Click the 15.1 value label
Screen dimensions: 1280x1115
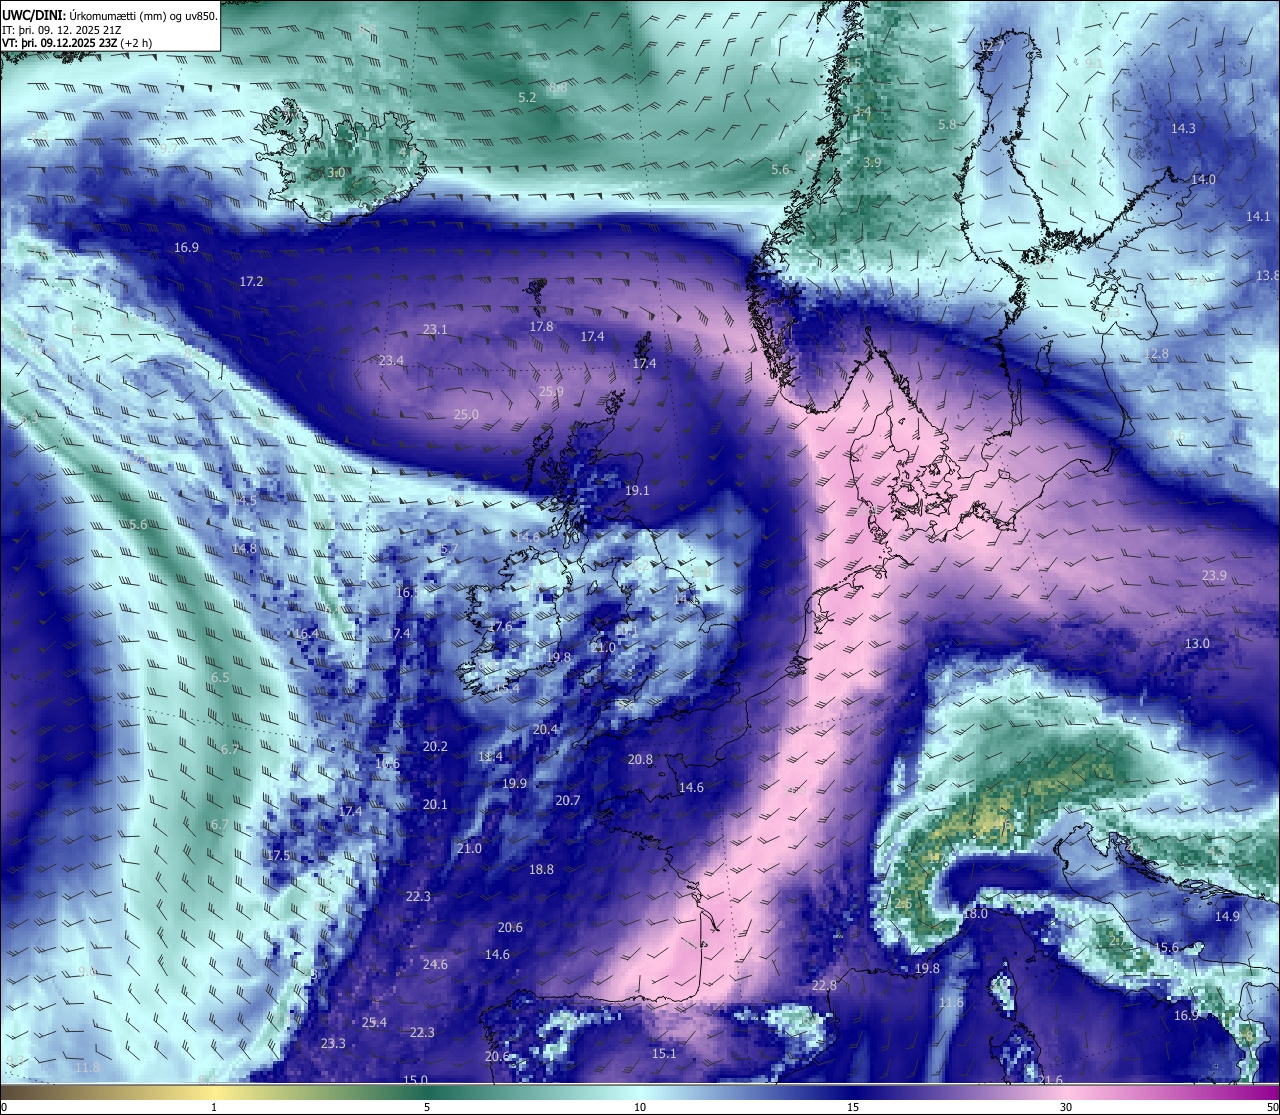tap(664, 1053)
